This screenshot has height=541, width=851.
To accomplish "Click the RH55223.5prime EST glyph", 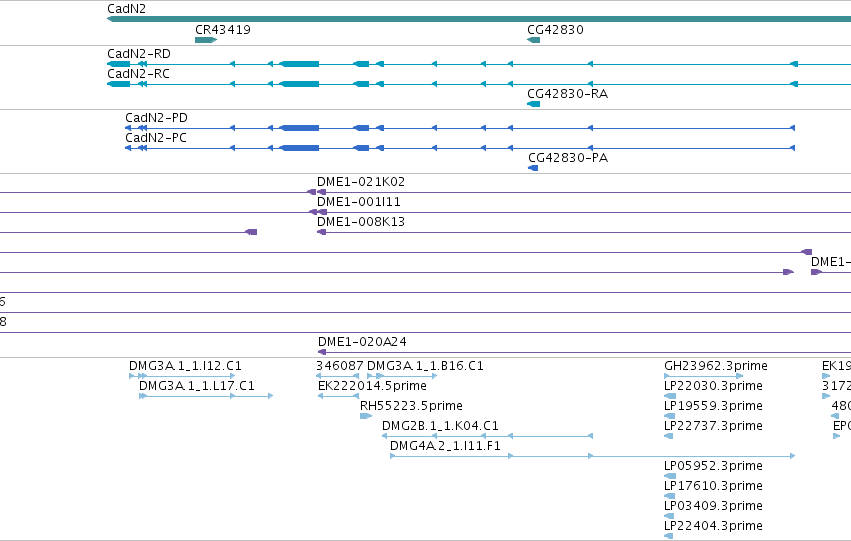I will (366, 416).
